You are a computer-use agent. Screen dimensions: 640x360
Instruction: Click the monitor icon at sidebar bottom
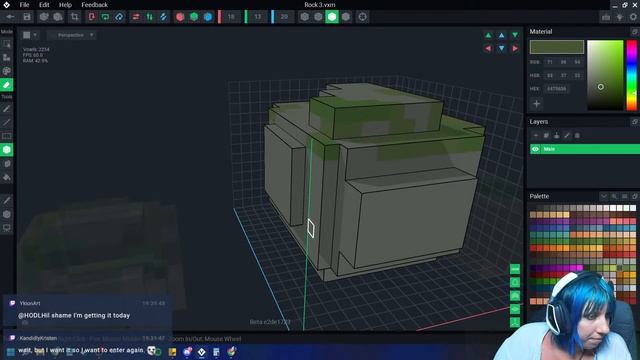click(7, 228)
